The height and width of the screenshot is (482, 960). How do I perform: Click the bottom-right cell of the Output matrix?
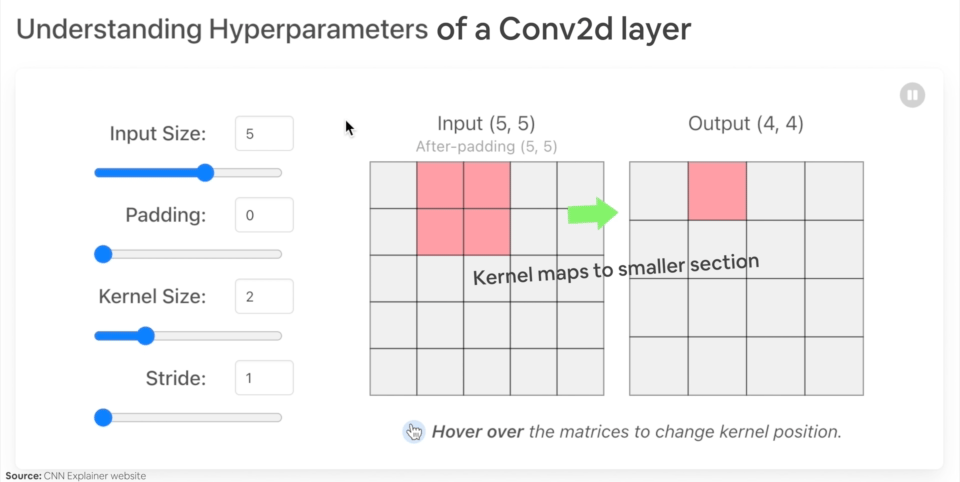pos(834,366)
